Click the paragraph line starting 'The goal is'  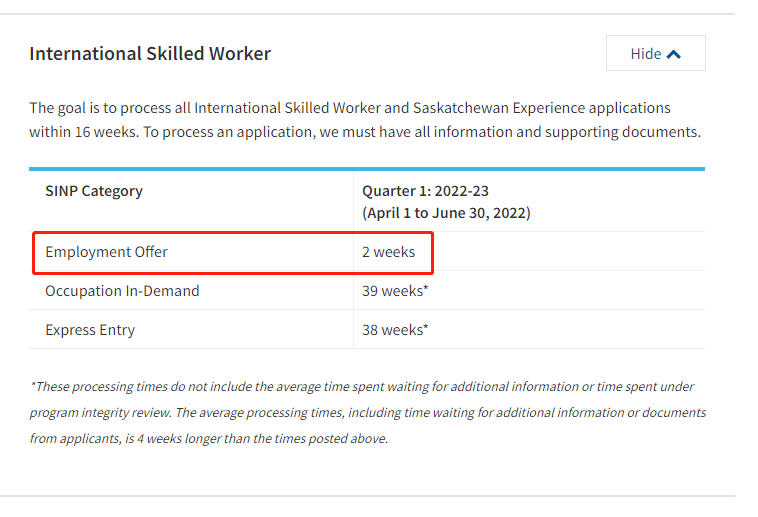(x=350, y=108)
